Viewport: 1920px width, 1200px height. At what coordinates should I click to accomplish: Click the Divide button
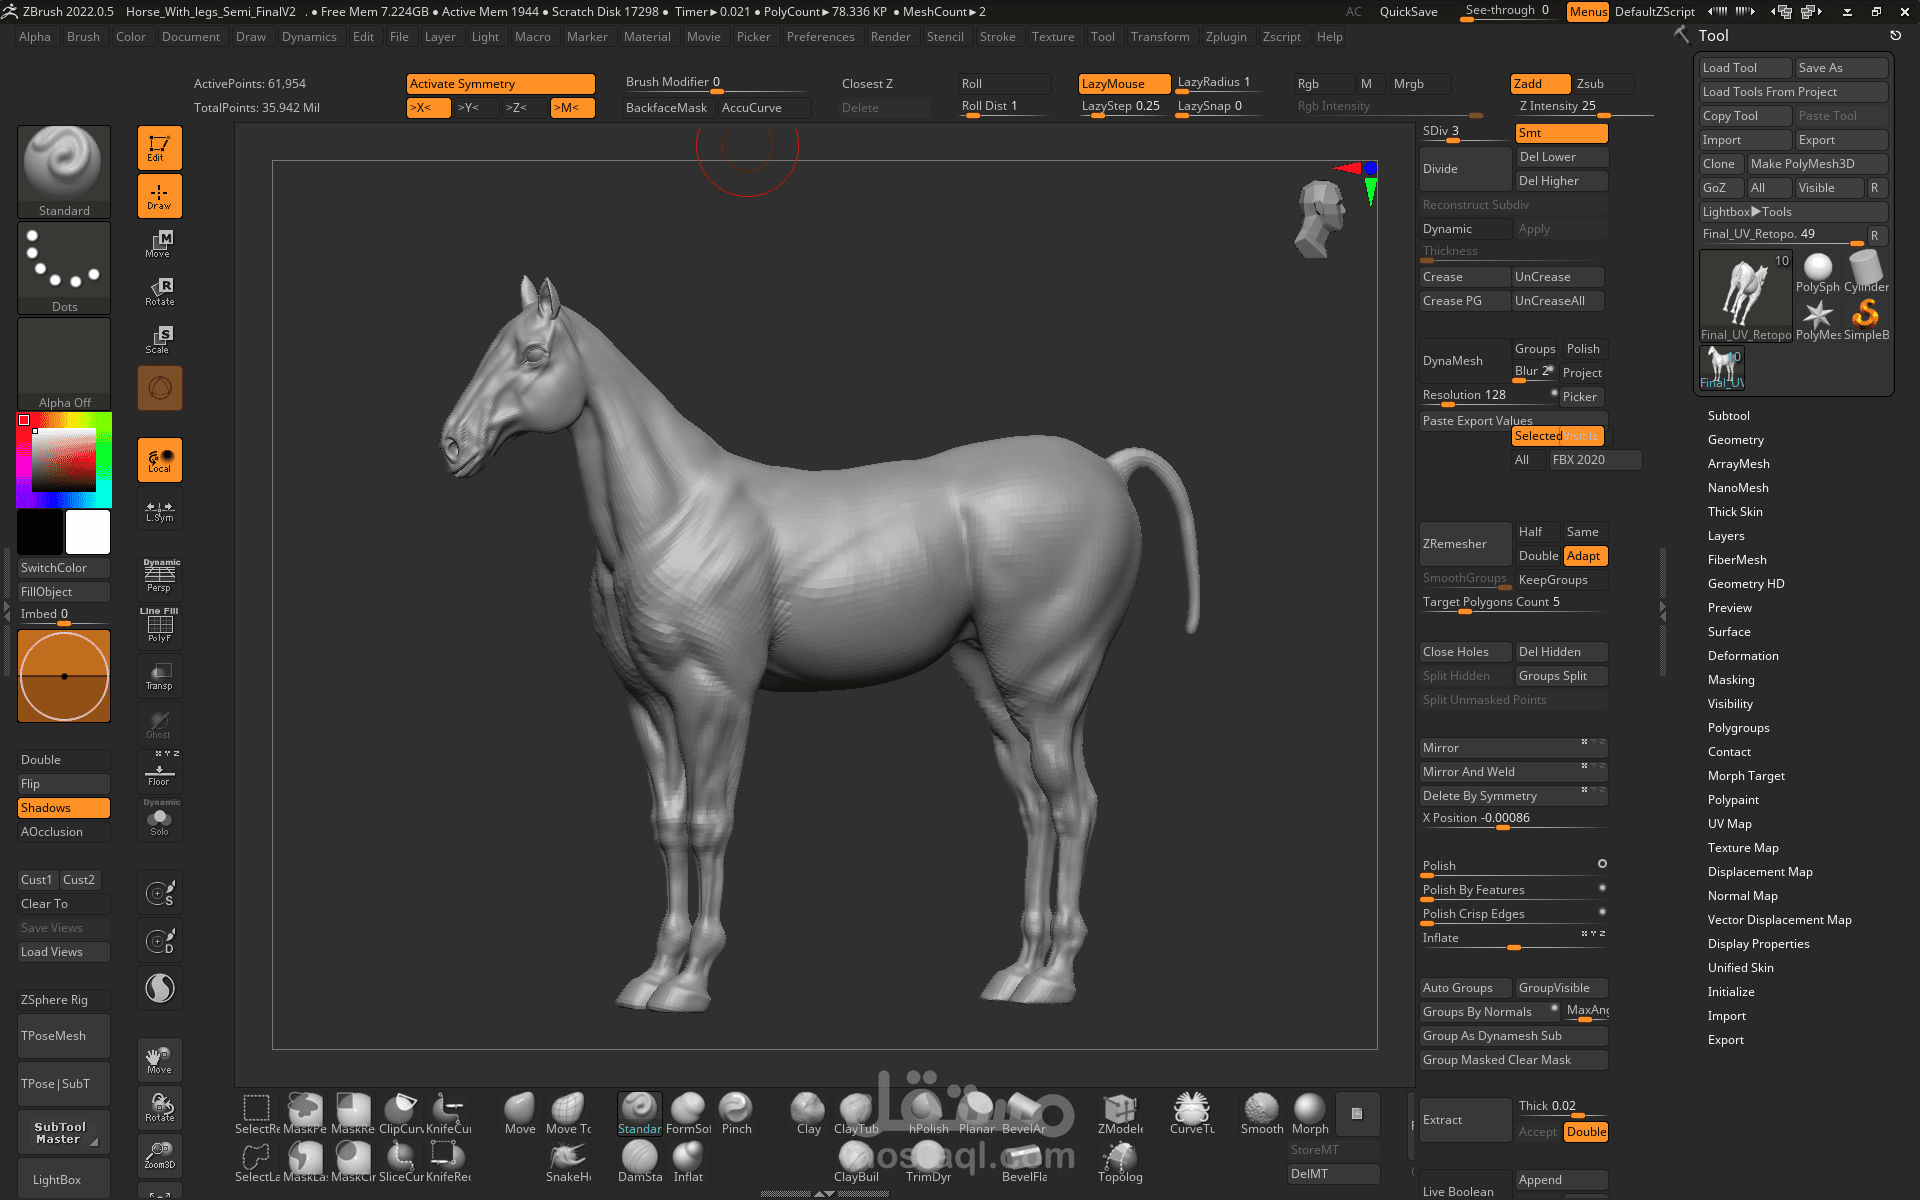[1464, 169]
